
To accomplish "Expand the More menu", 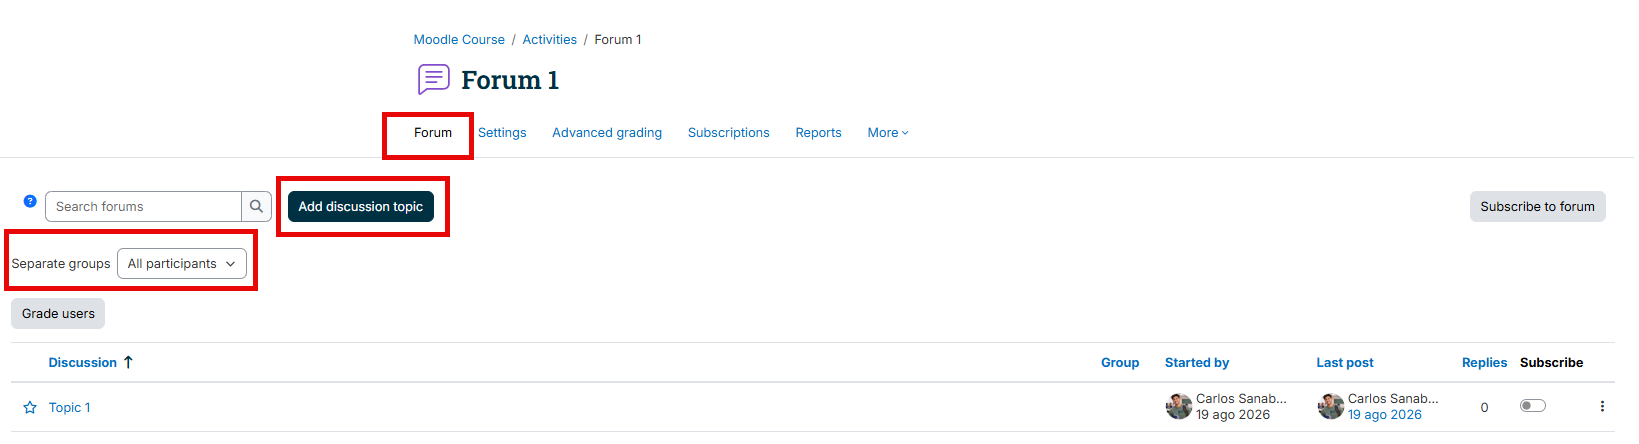I will 888,133.
